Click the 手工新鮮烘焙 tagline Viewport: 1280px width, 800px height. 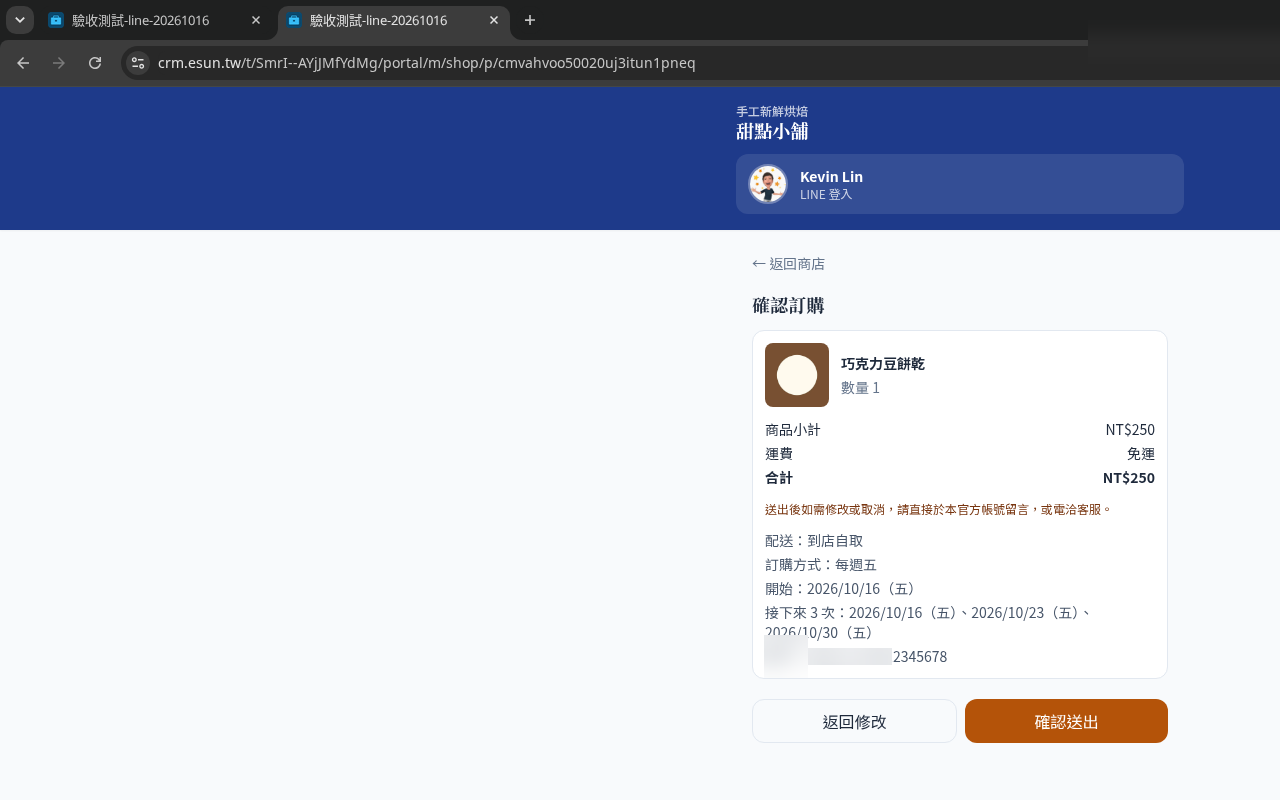tap(772, 111)
